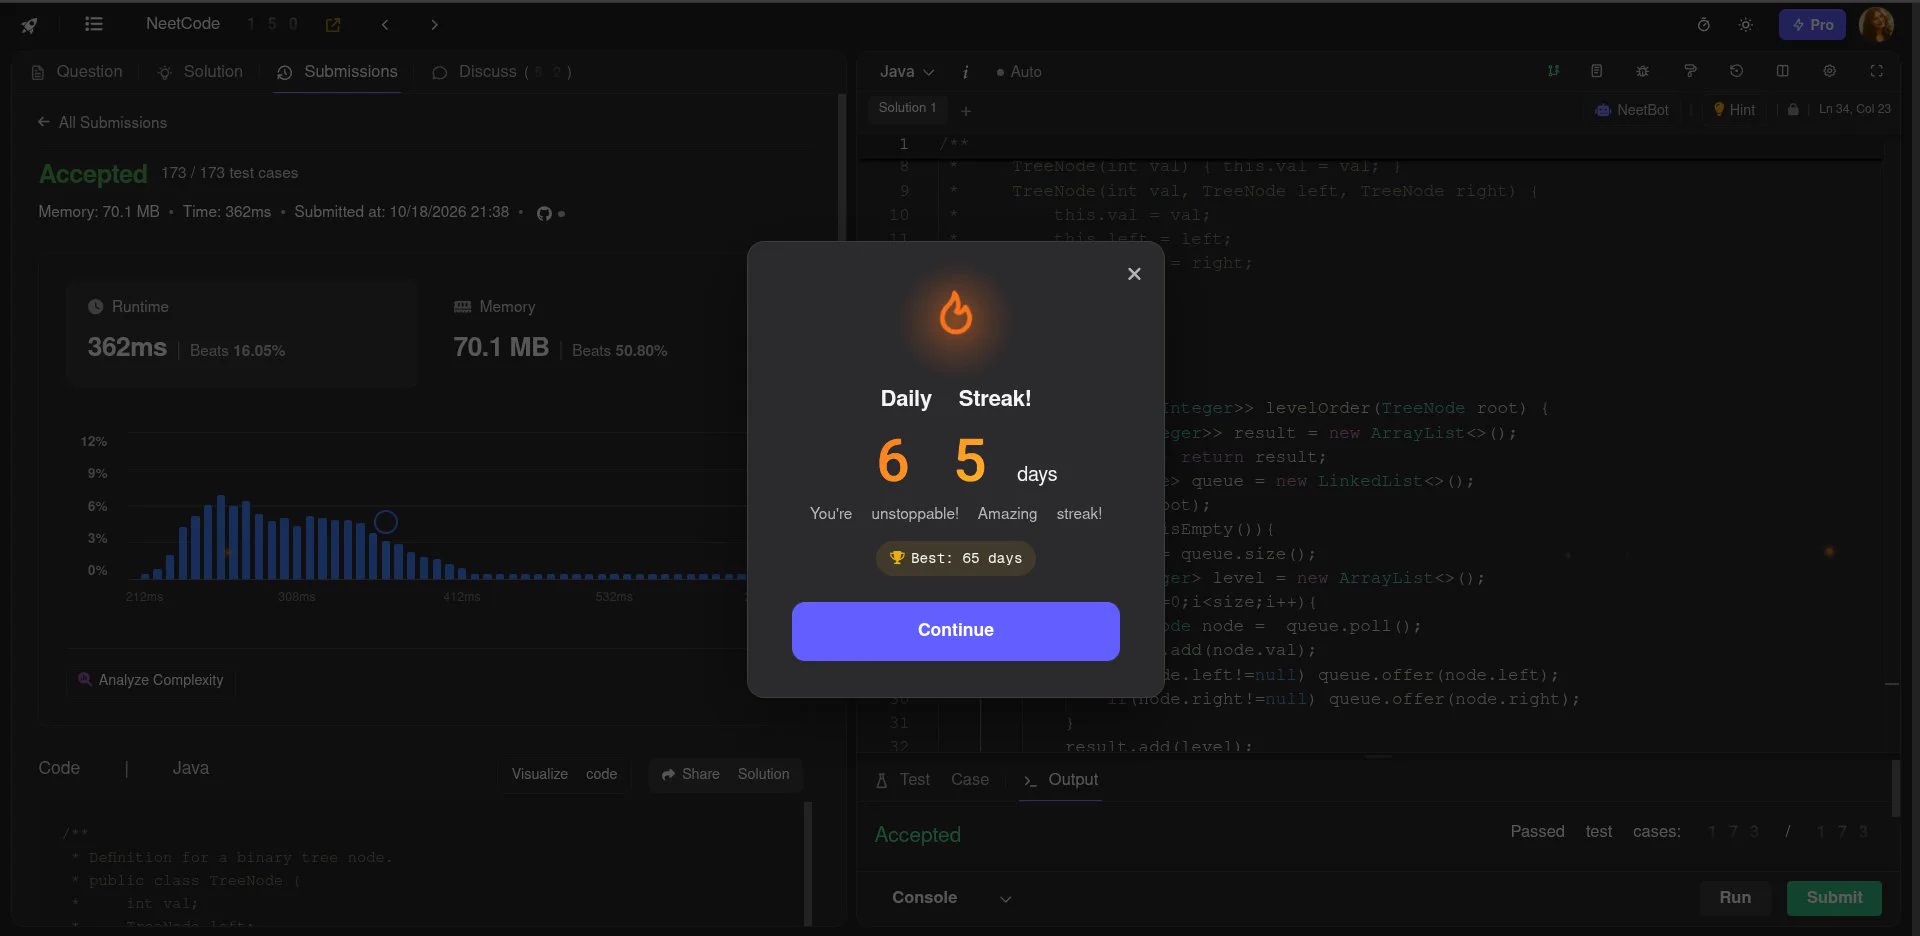Toggle the light/dark theme sun icon

click(1745, 25)
